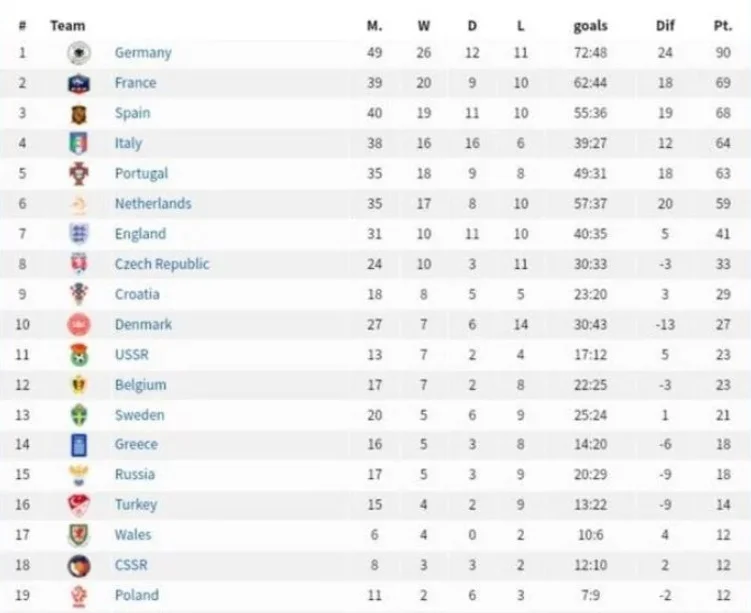Image resolution: width=751 pixels, height=613 pixels.
Task: Follow the Croatia team link
Action: pos(136,294)
